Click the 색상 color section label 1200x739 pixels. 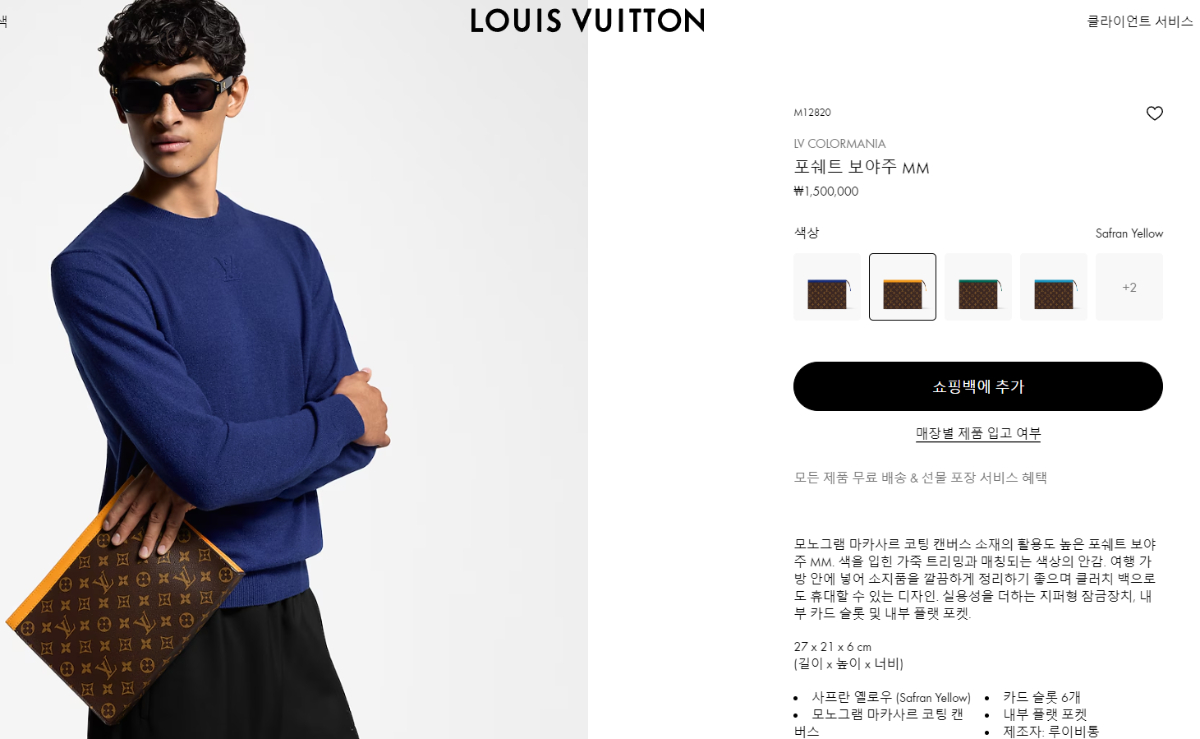click(x=806, y=233)
